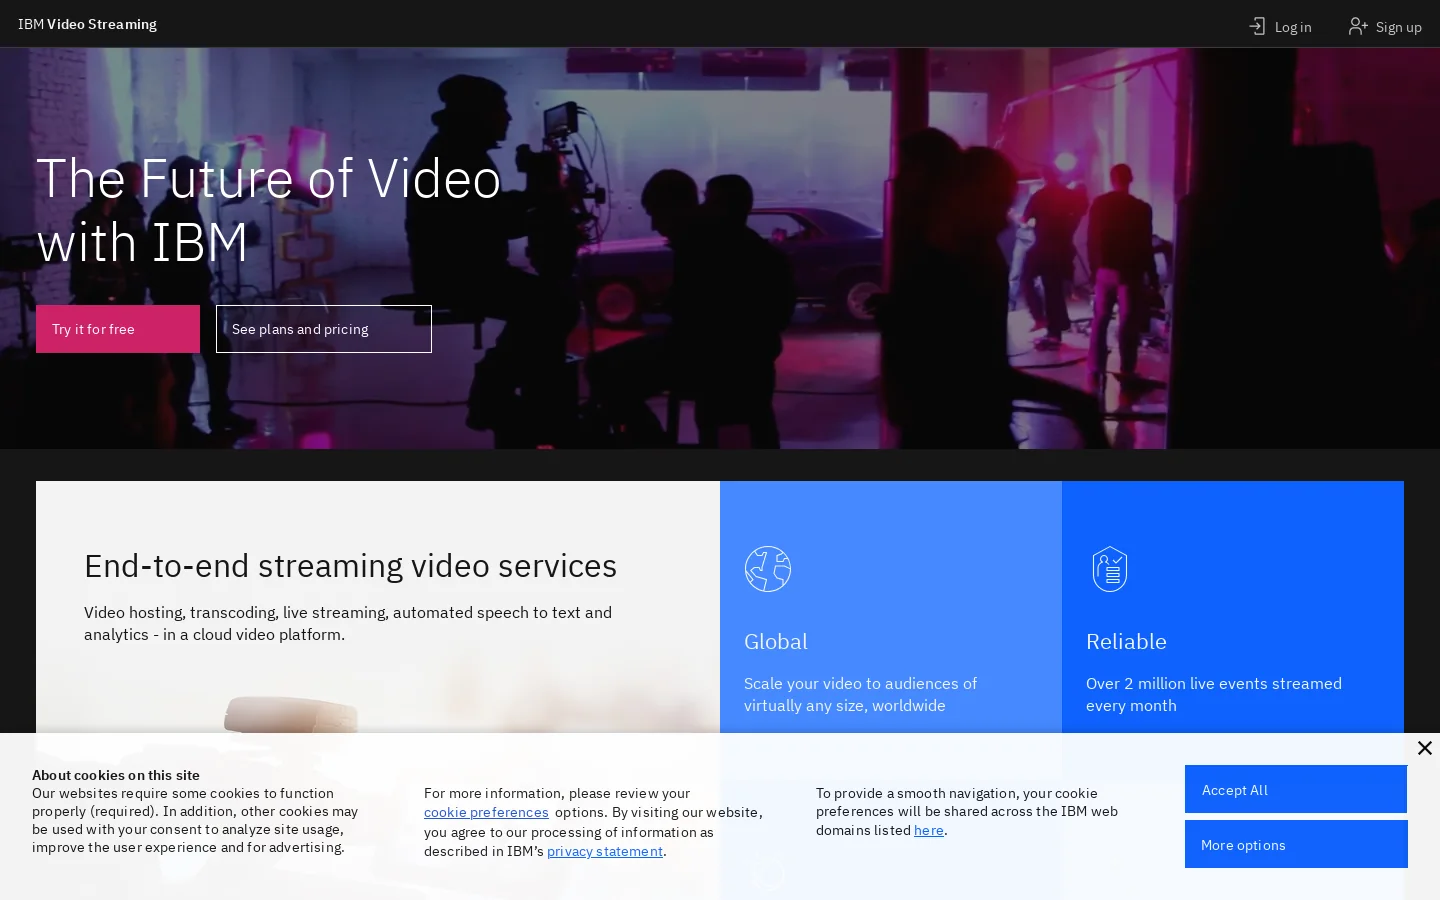Click 'About cookies on this site' title
1440x900 pixels.
point(116,775)
